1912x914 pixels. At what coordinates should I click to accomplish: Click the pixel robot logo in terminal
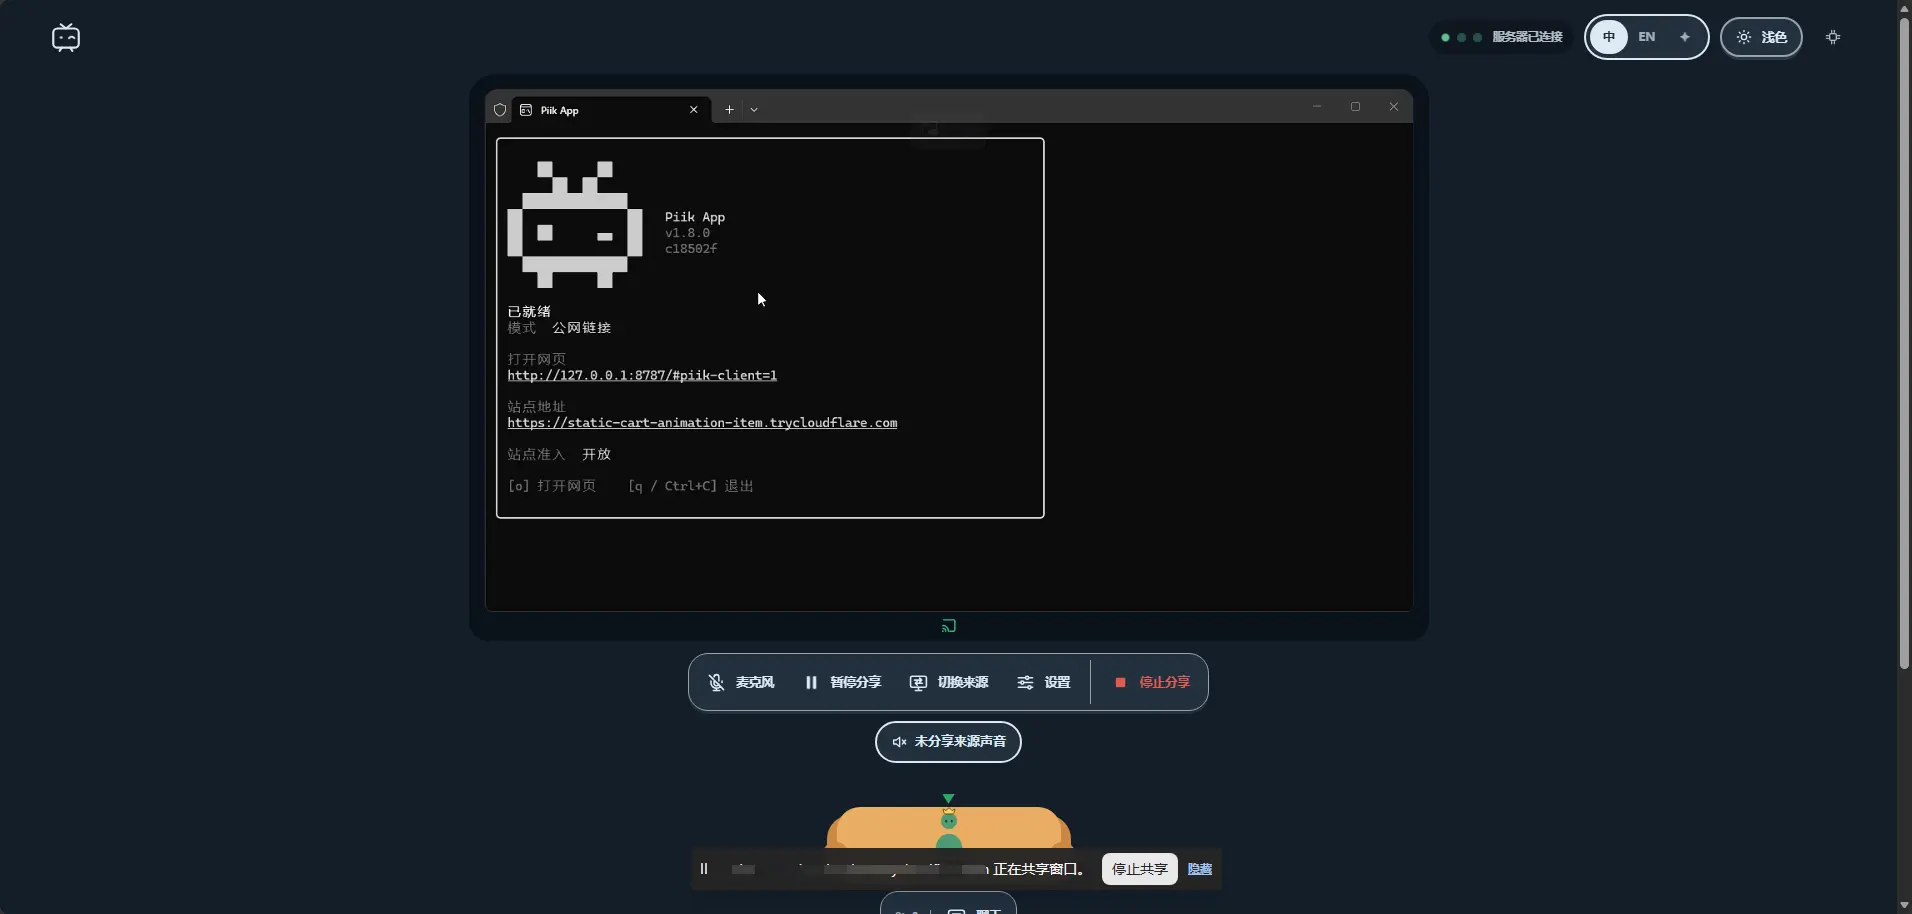[575, 225]
